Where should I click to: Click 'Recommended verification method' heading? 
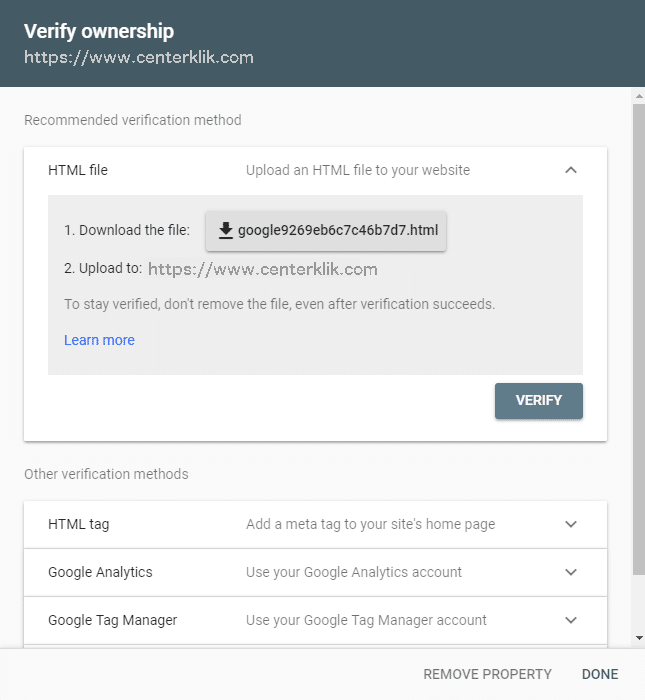pos(133,120)
